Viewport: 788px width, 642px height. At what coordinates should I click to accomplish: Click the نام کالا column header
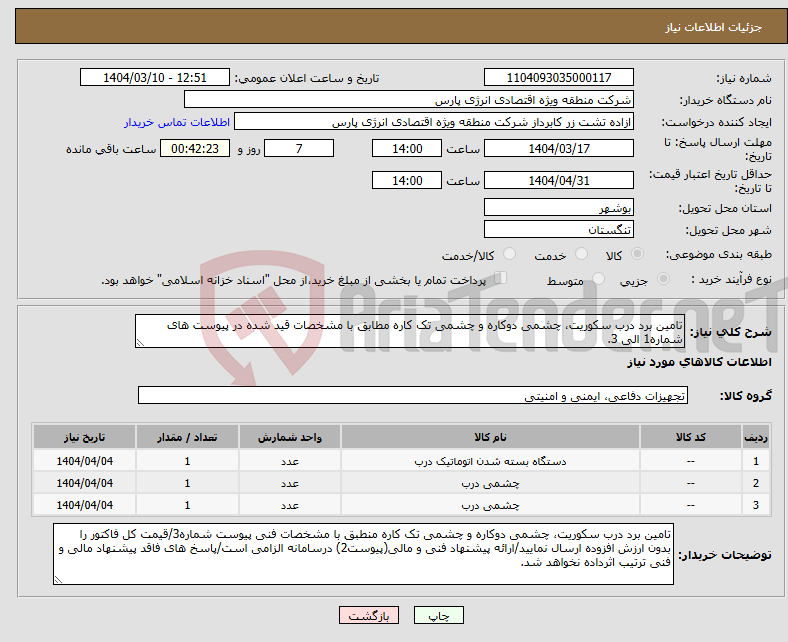point(490,437)
